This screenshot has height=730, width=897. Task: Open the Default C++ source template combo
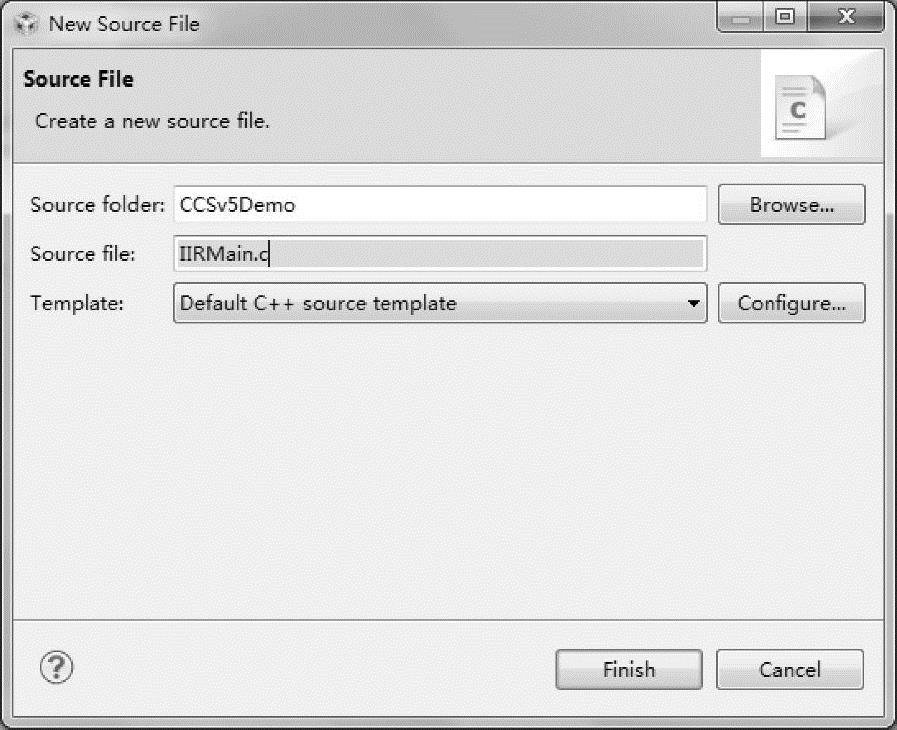pos(430,304)
